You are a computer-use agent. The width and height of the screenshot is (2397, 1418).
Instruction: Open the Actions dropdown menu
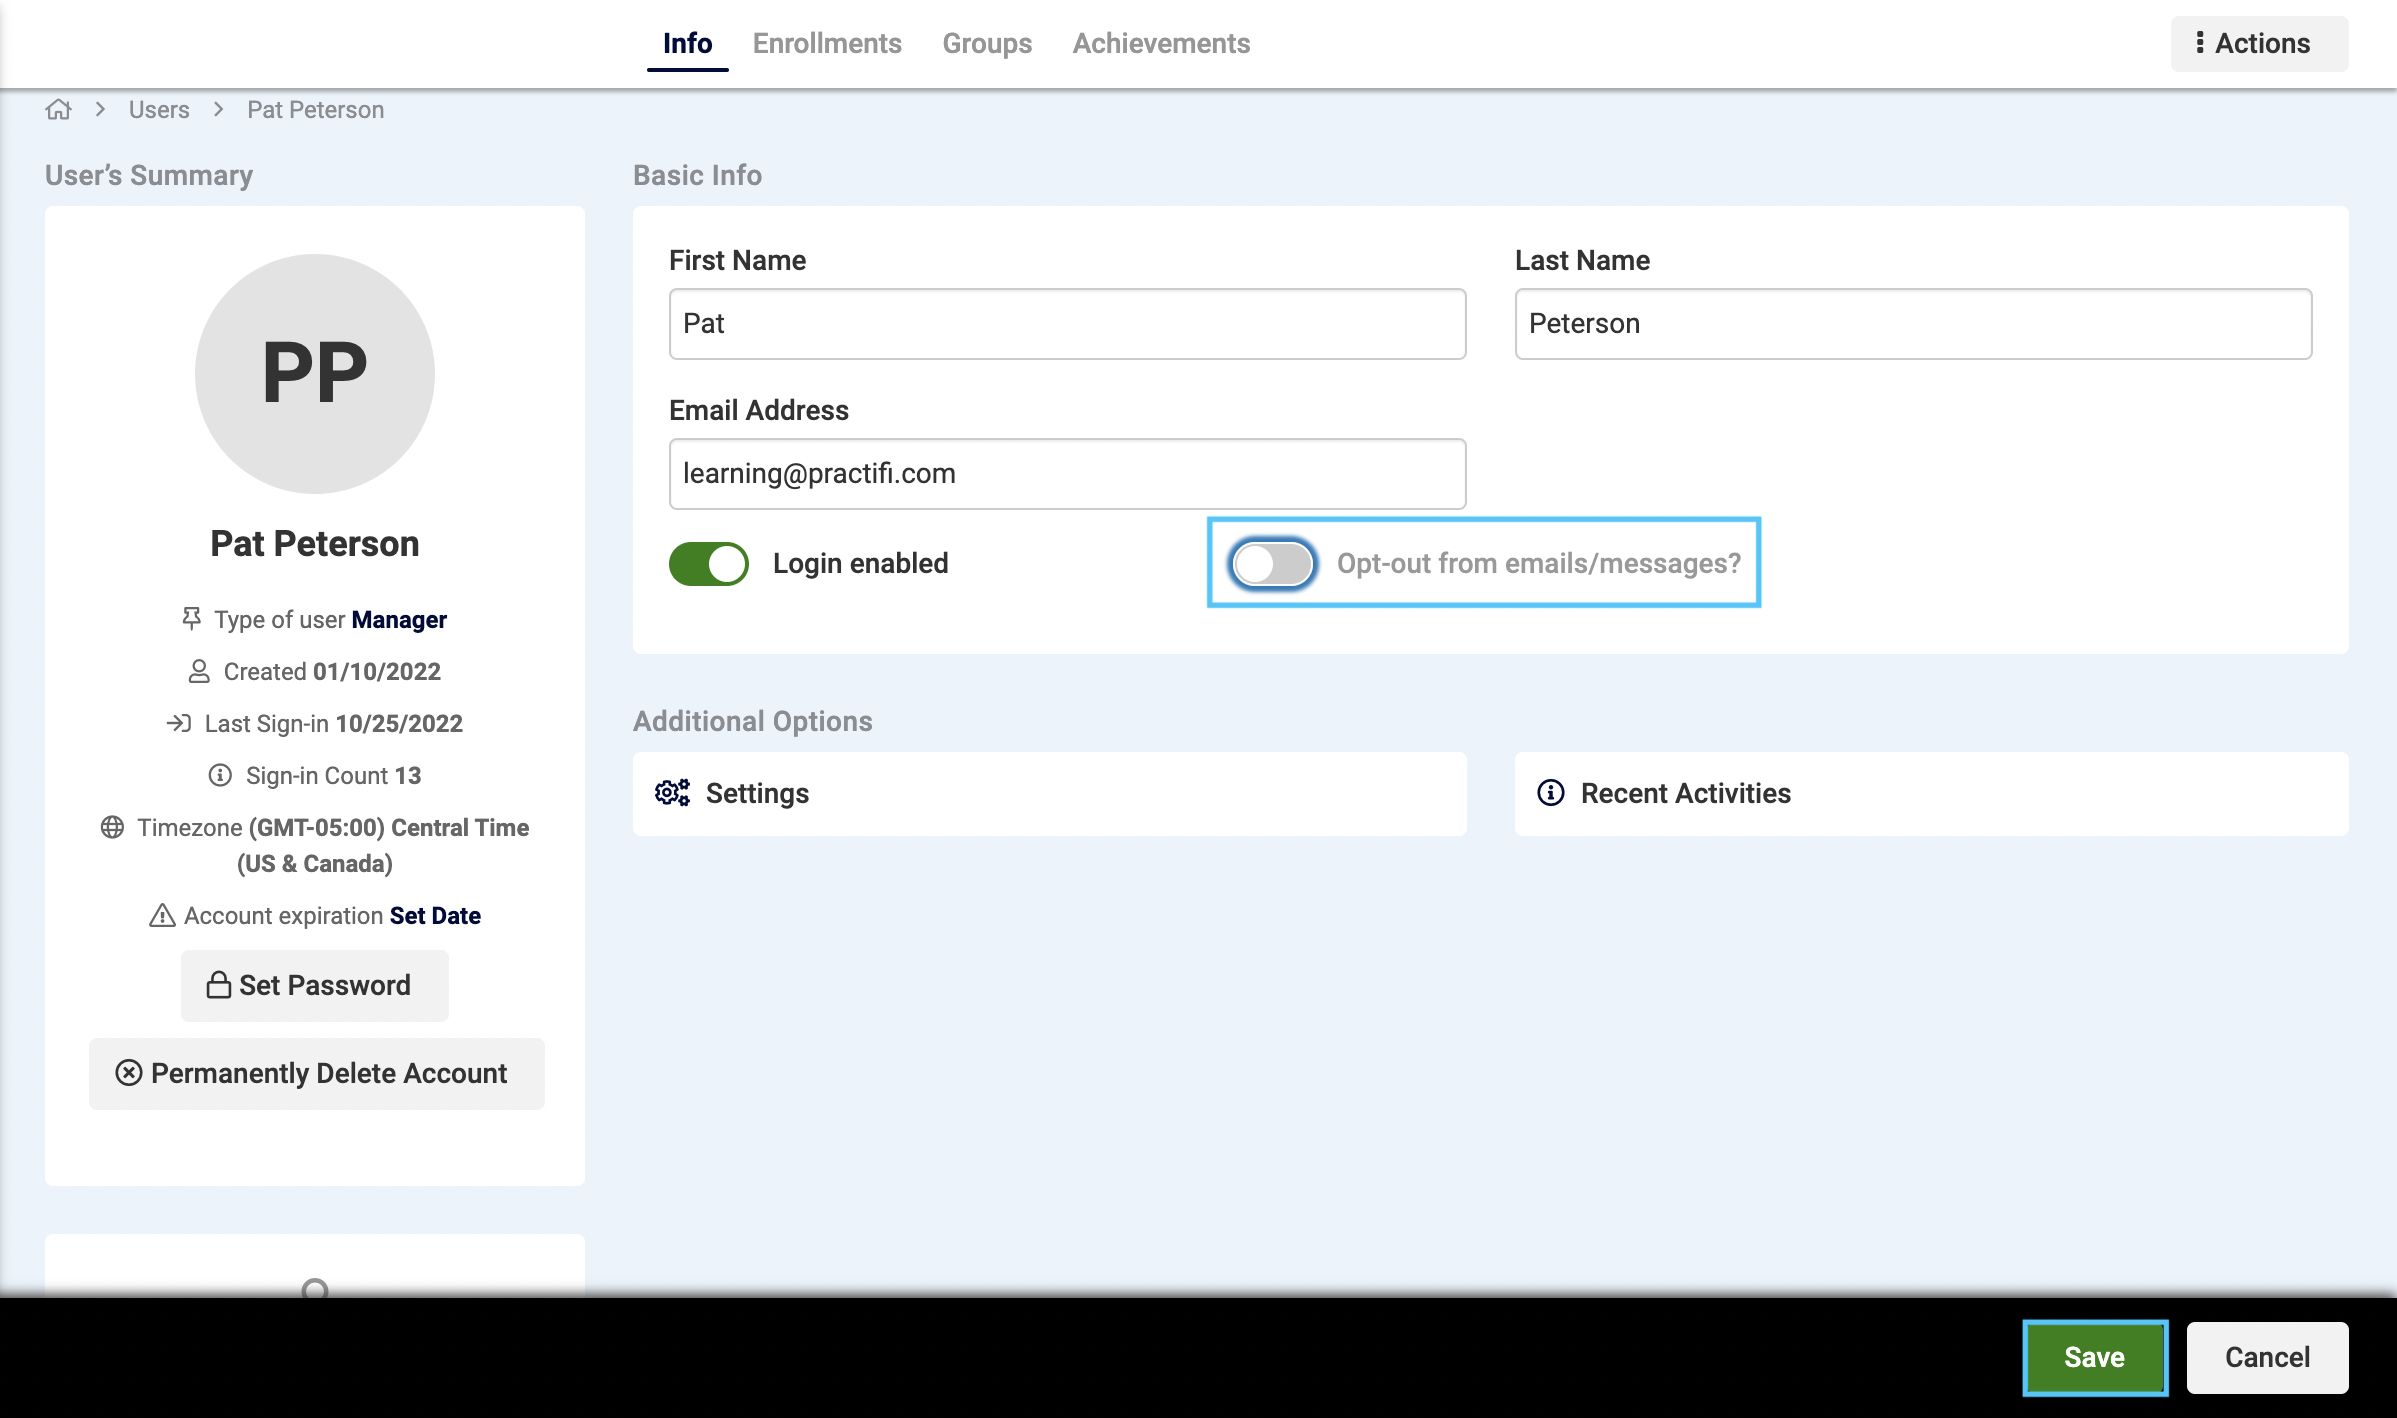click(x=2259, y=43)
